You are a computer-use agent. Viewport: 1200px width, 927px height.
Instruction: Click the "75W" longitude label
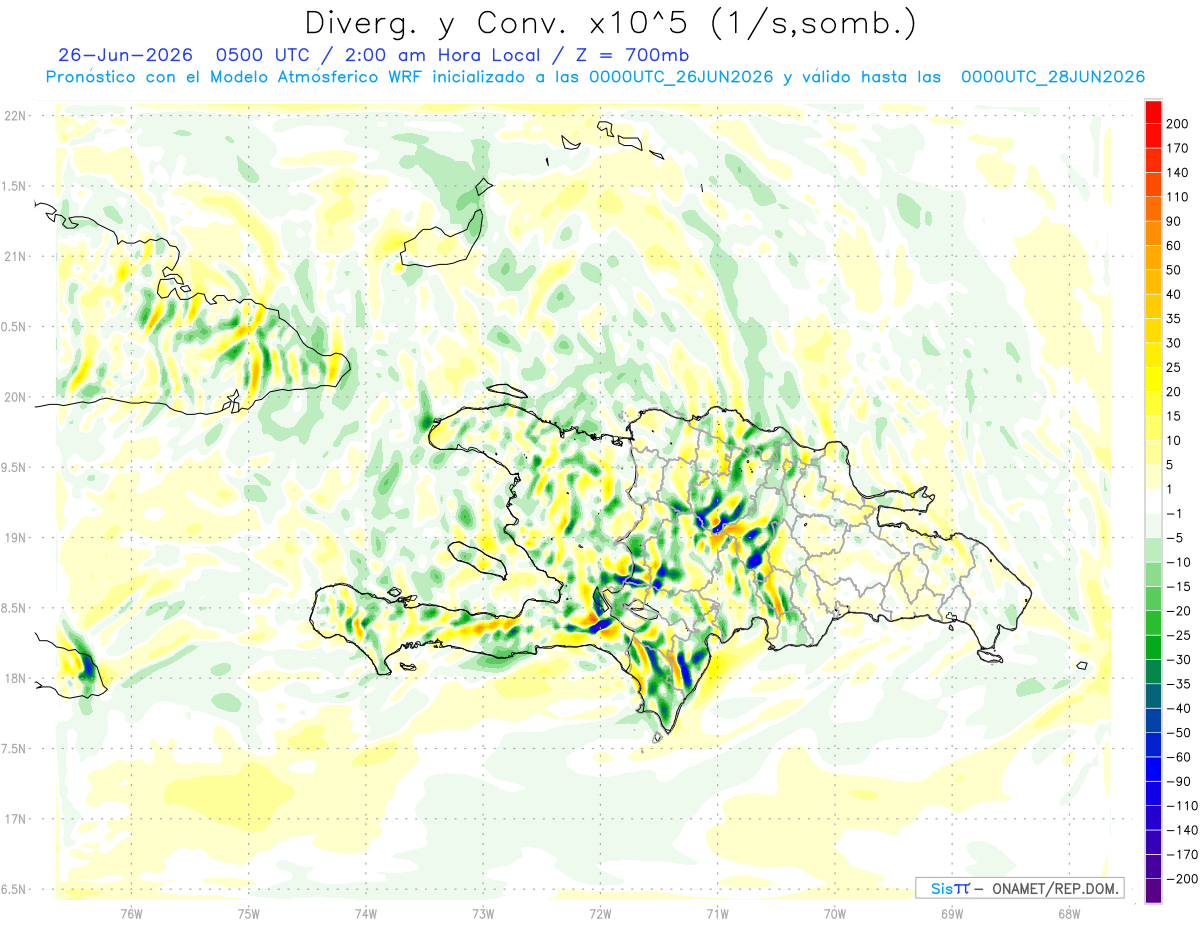pos(249,912)
